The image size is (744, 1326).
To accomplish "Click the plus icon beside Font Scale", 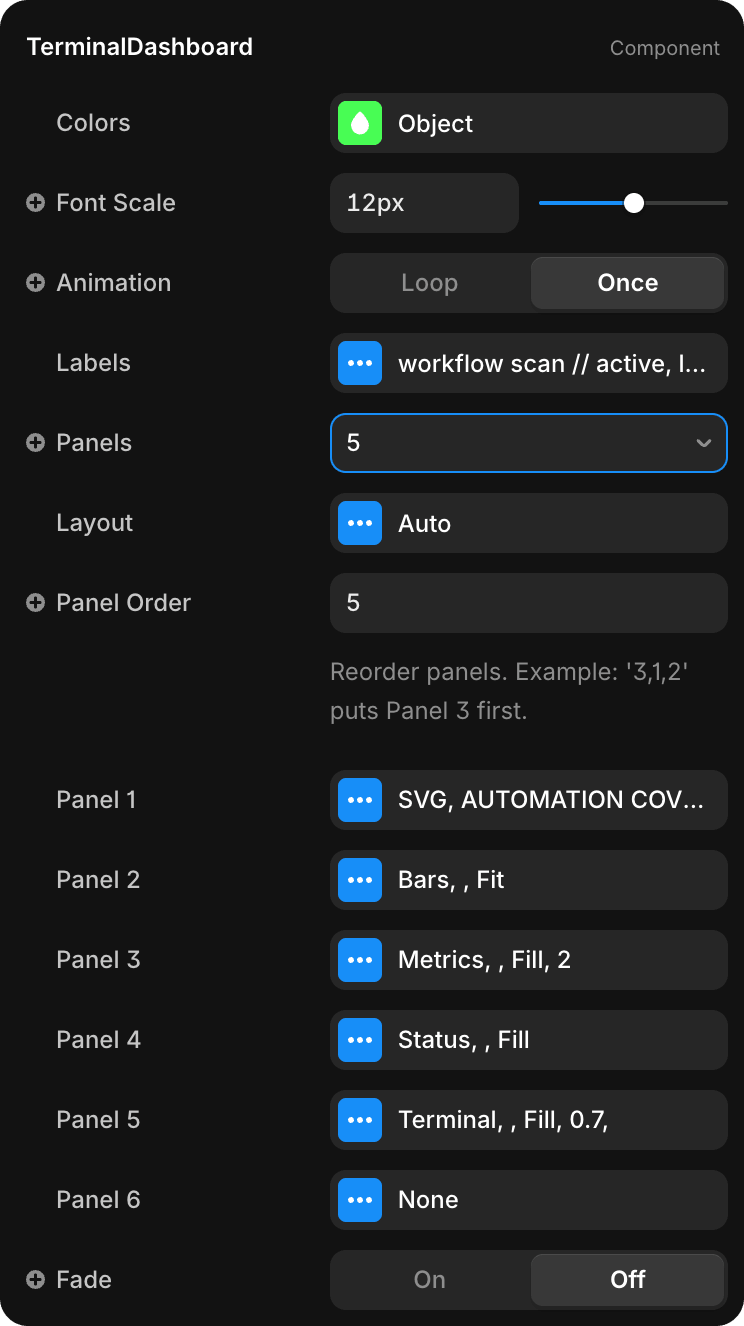I will 35,203.
